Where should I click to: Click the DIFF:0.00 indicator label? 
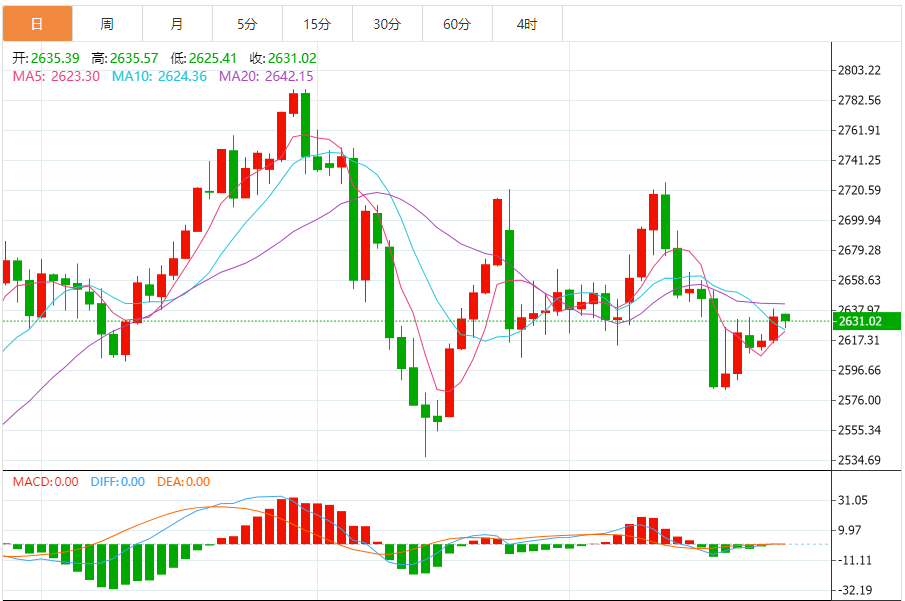click(118, 481)
